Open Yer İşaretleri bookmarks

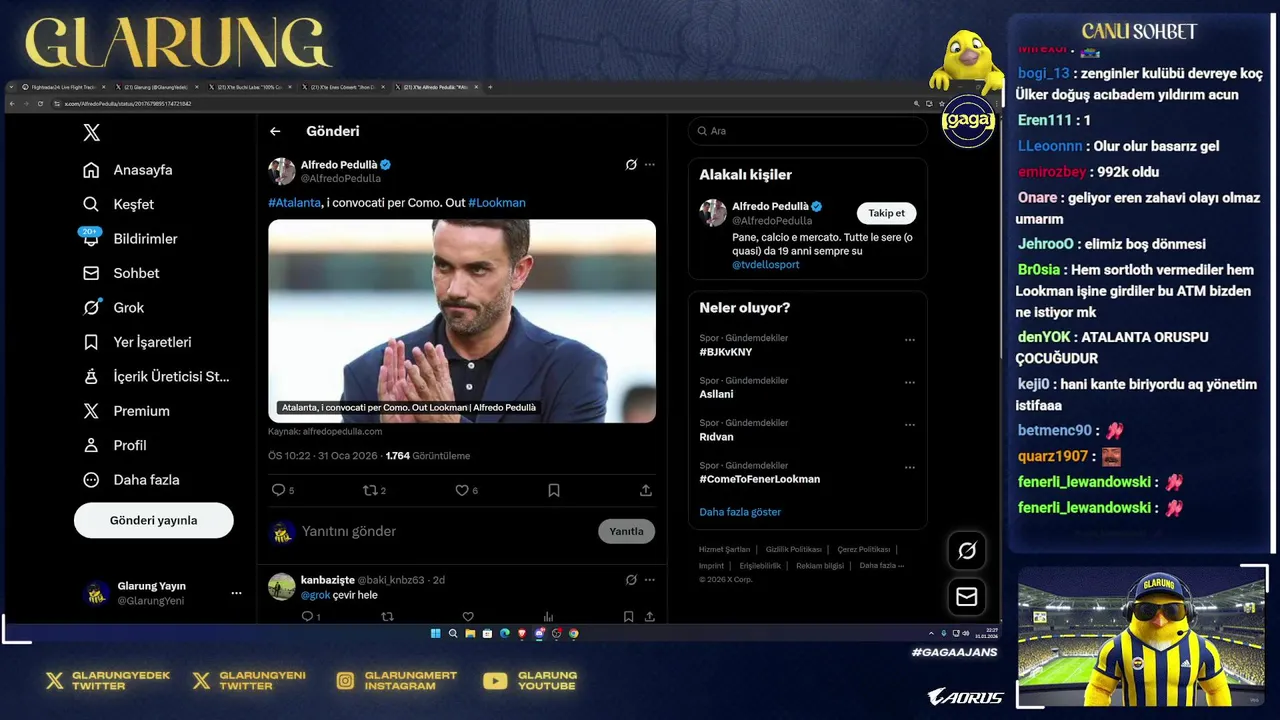pos(137,342)
